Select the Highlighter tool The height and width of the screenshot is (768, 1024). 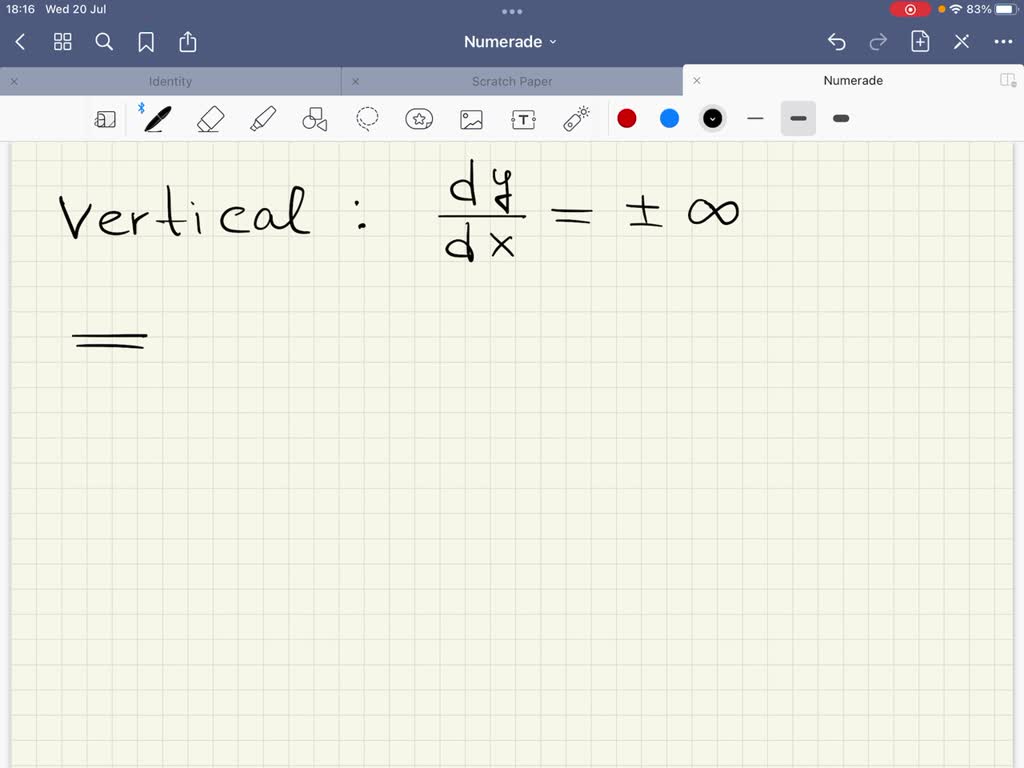263,118
